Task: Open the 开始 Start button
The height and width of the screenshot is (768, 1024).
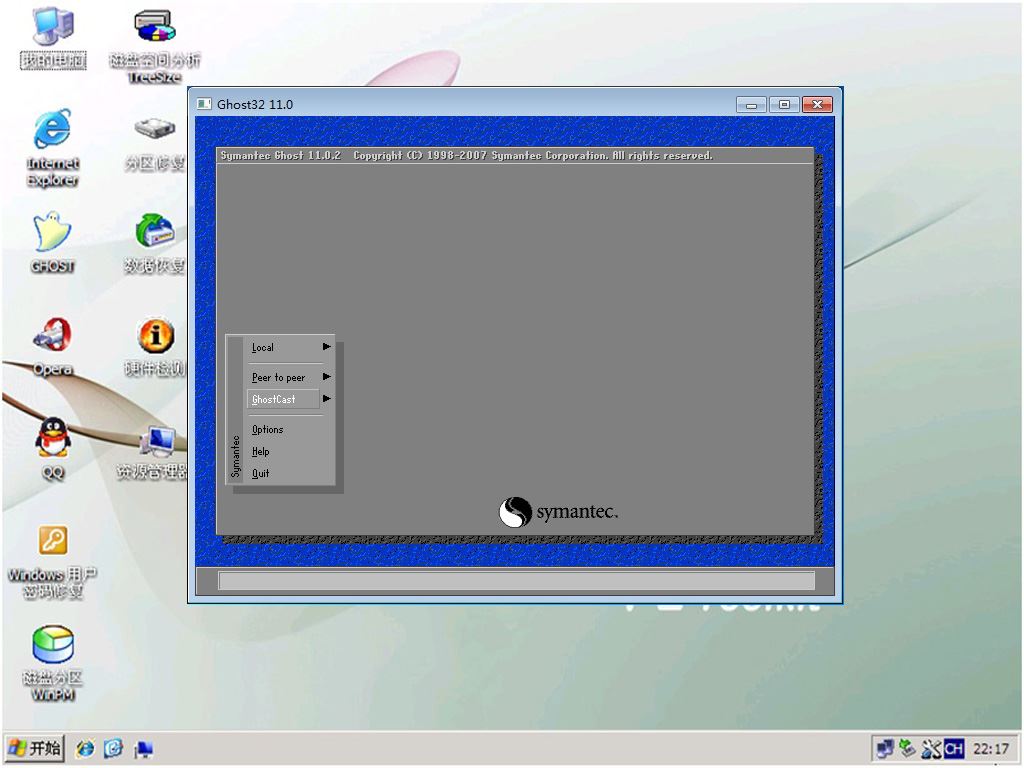Action: (35, 748)
